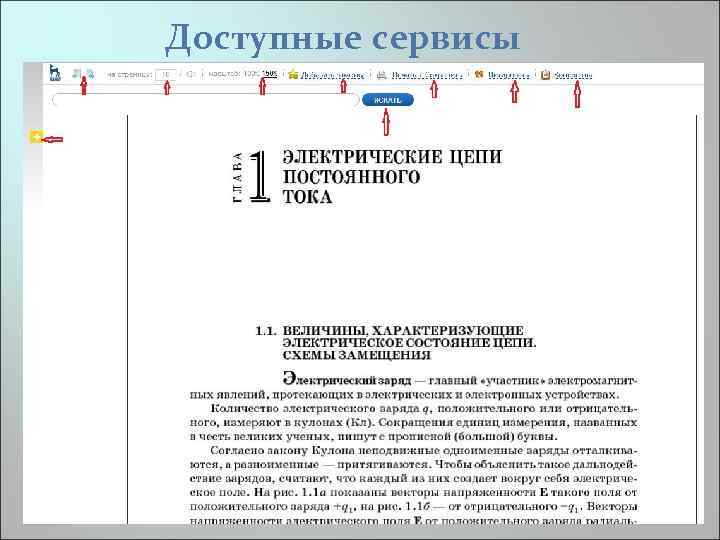
Task: Click the bold words 'Электрический заряд'
Action: pyautogui.click(x=347, y=380)
